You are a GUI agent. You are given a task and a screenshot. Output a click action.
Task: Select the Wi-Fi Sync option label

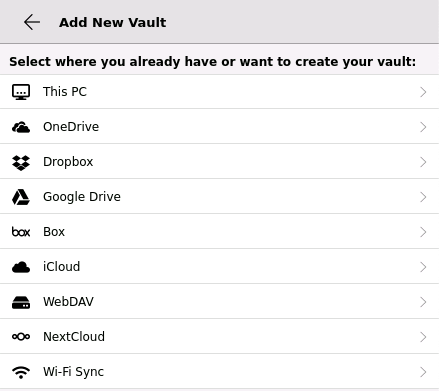pos(74,372)
